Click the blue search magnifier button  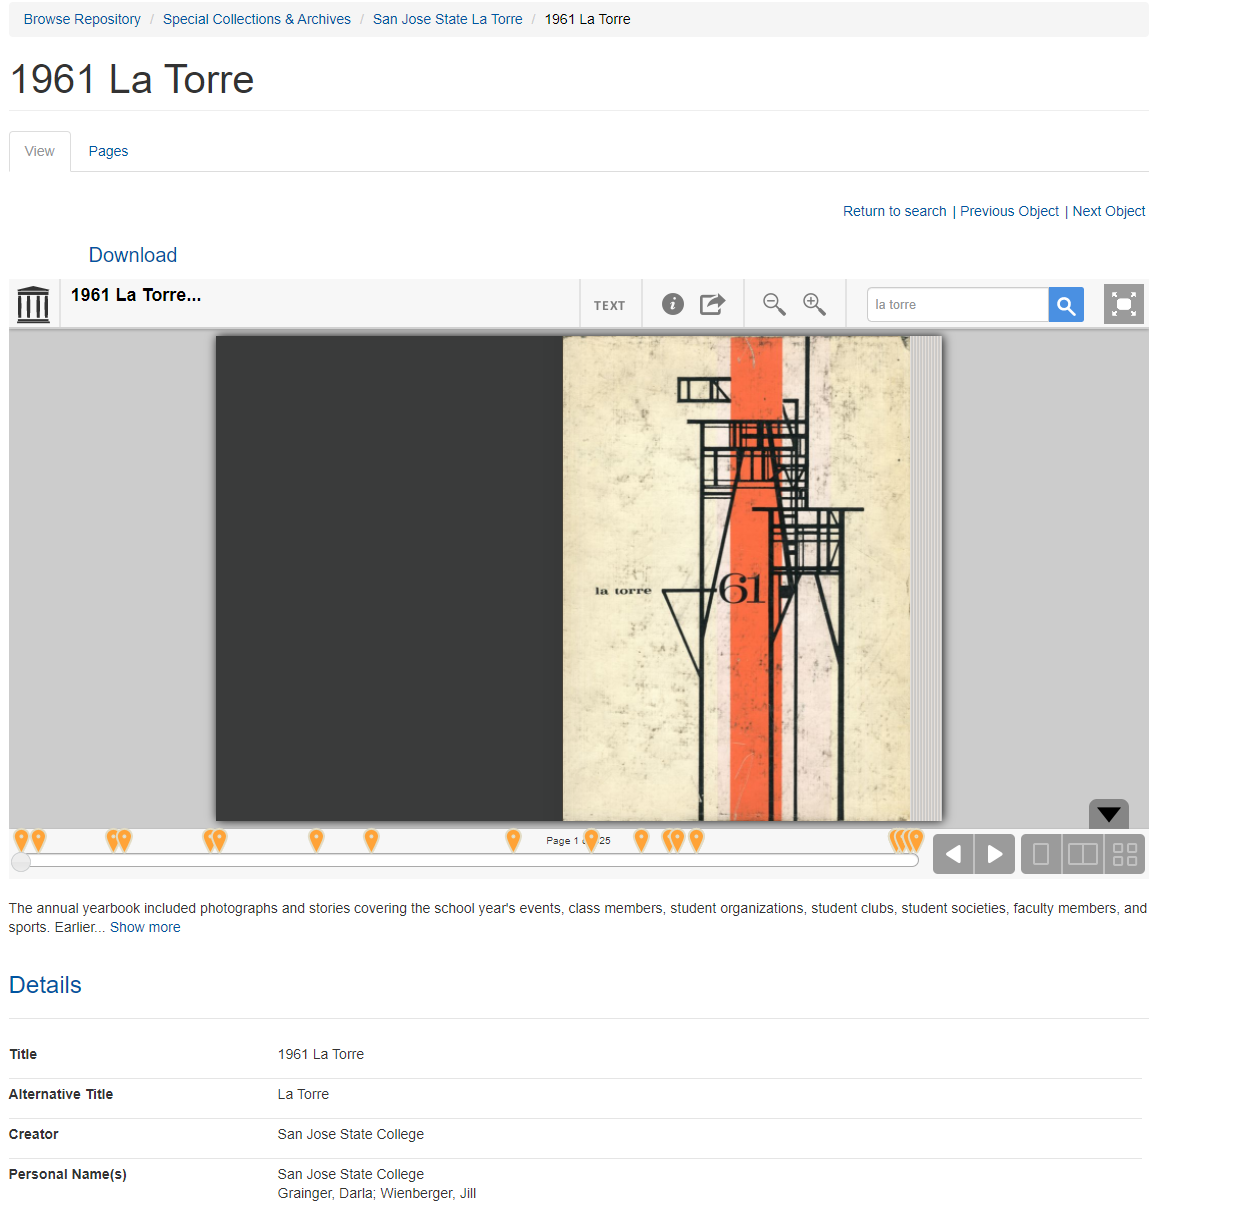pyautogui.click(x=1066, y=305)
